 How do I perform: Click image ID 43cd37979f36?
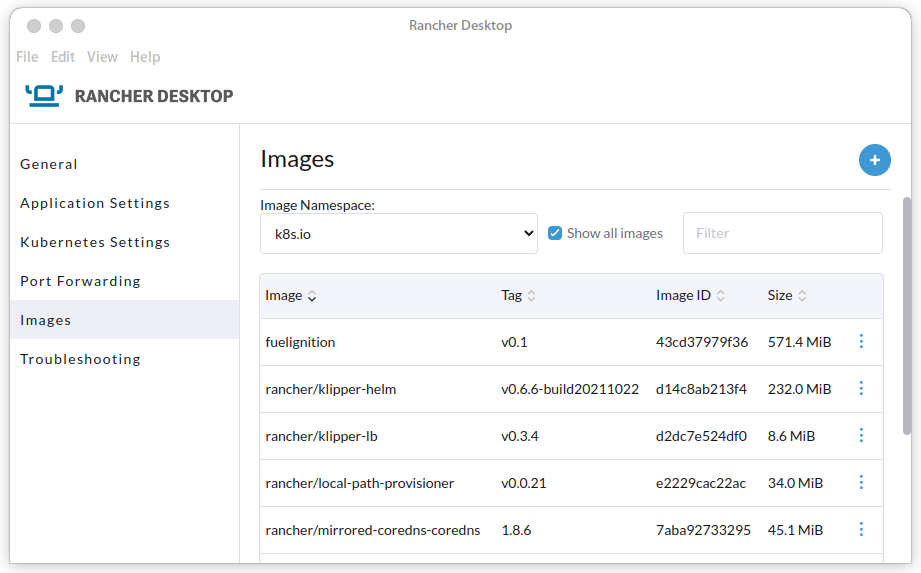pos(702,342)
